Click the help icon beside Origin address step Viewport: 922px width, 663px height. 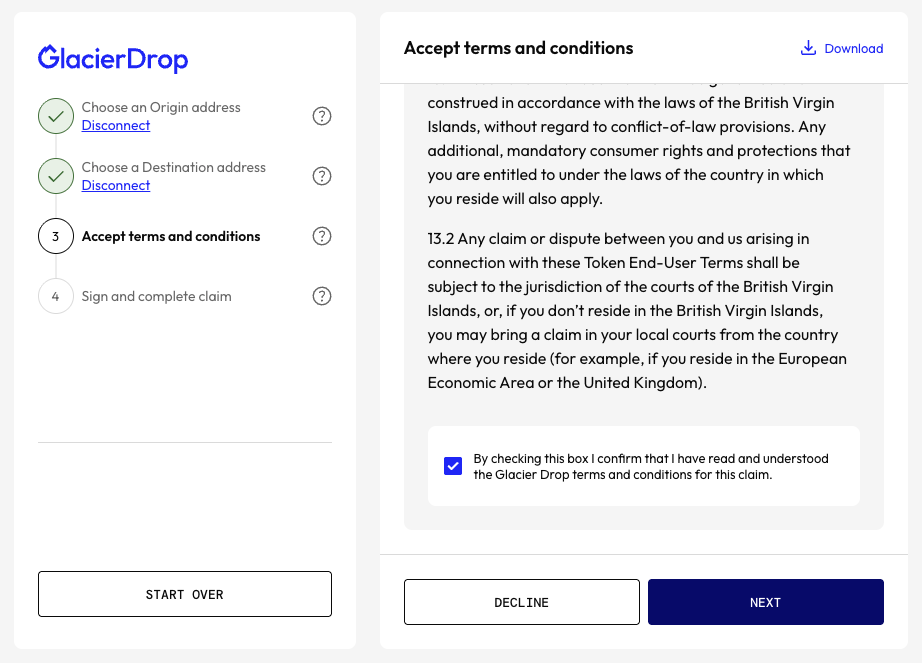click(322, 116)
